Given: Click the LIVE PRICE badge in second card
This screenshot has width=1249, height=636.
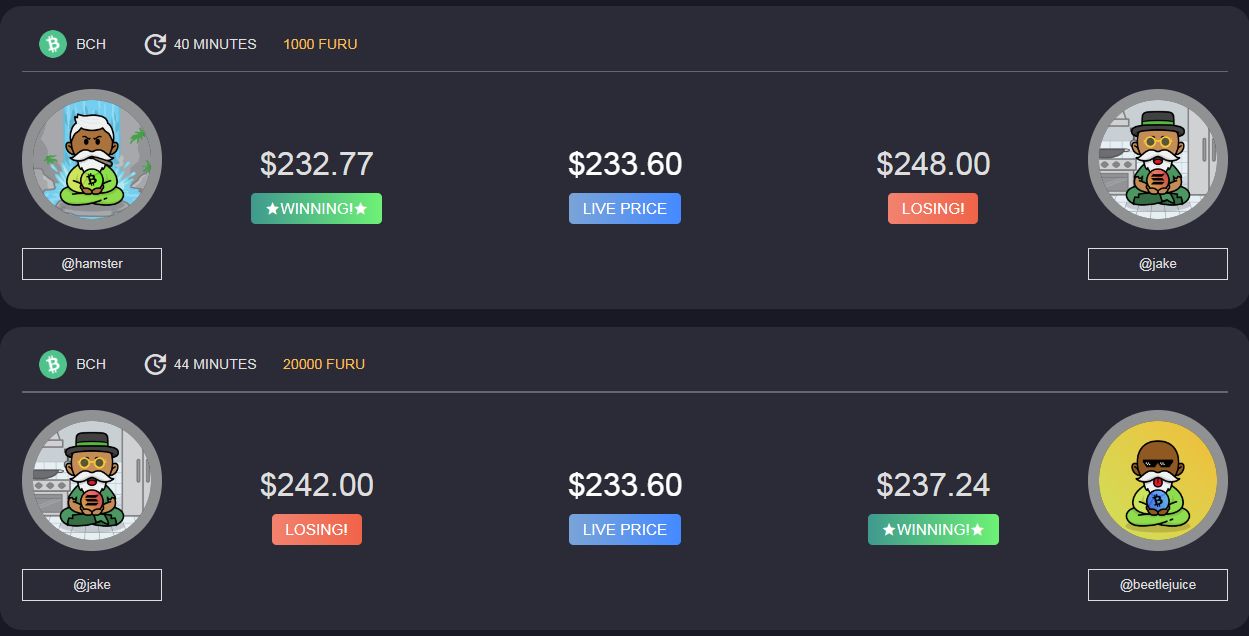Looking at the screenshot, I should (625, 530).
